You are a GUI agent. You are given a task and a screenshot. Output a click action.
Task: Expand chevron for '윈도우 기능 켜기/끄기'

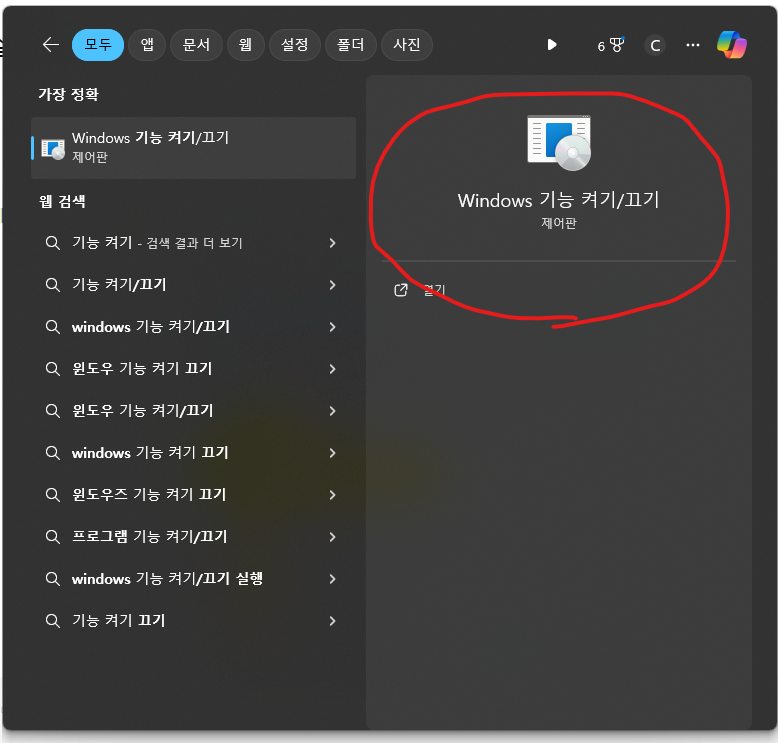tap(332, 411)
